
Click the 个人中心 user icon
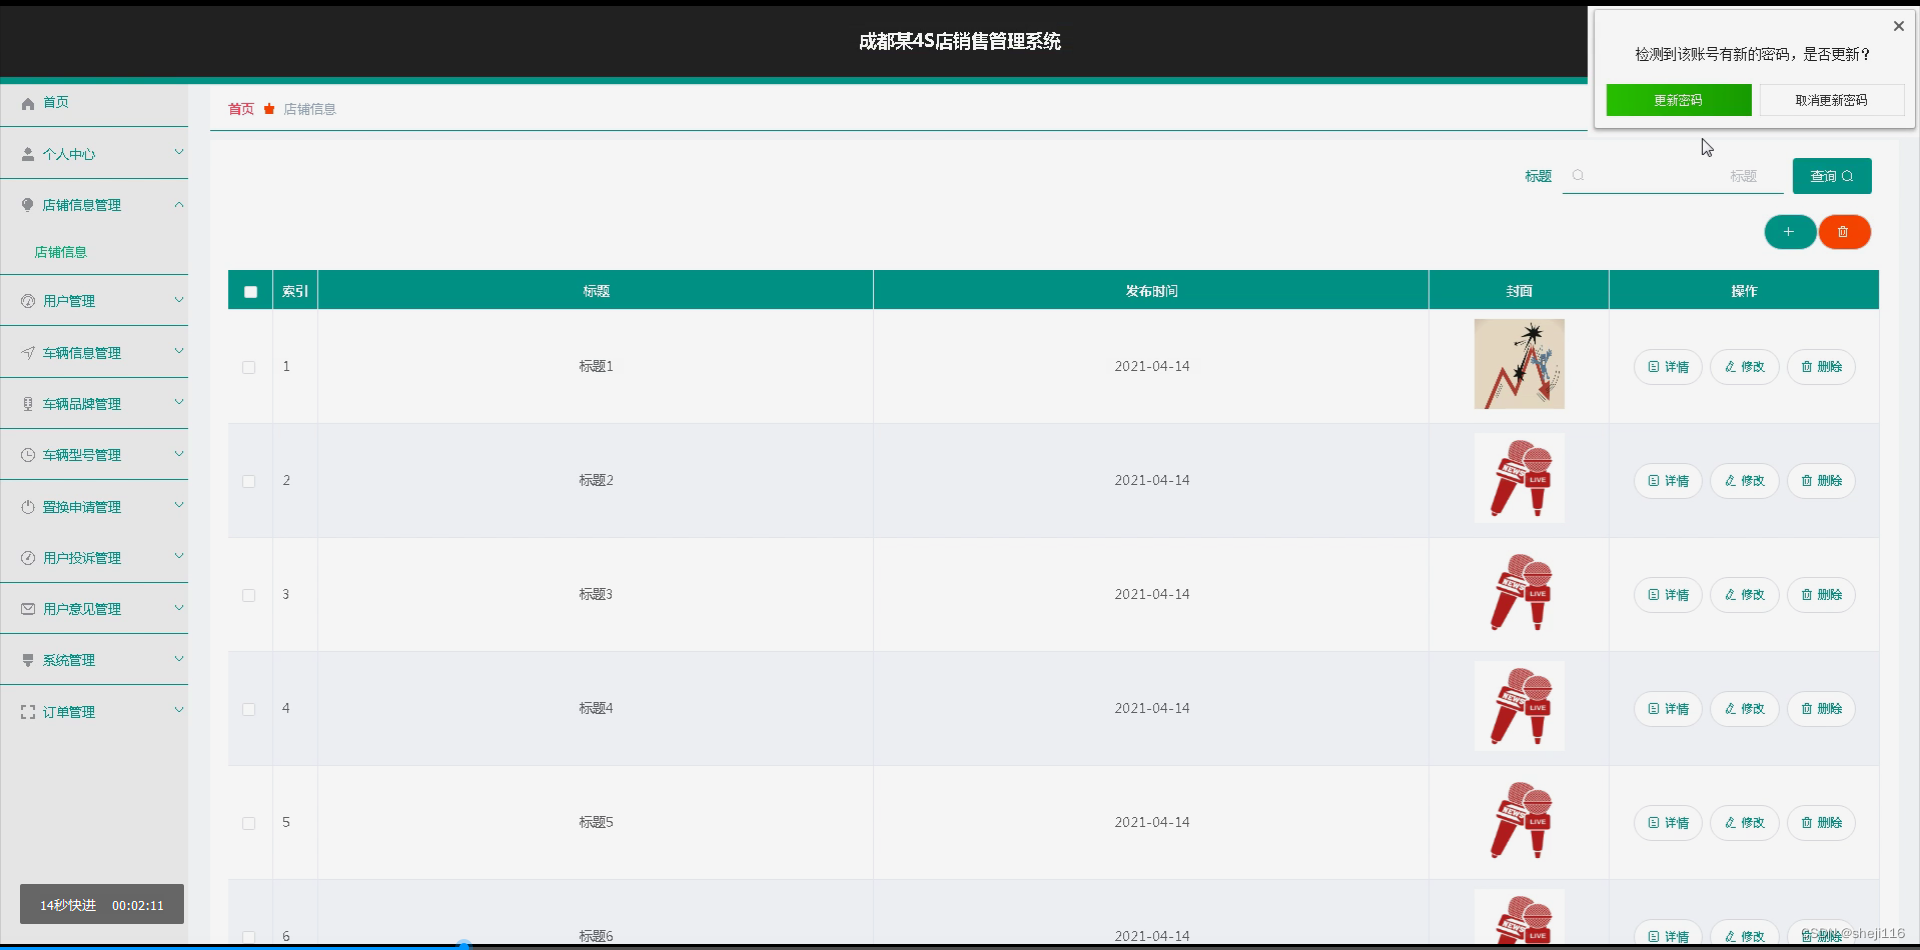click(x=26, y=153)
